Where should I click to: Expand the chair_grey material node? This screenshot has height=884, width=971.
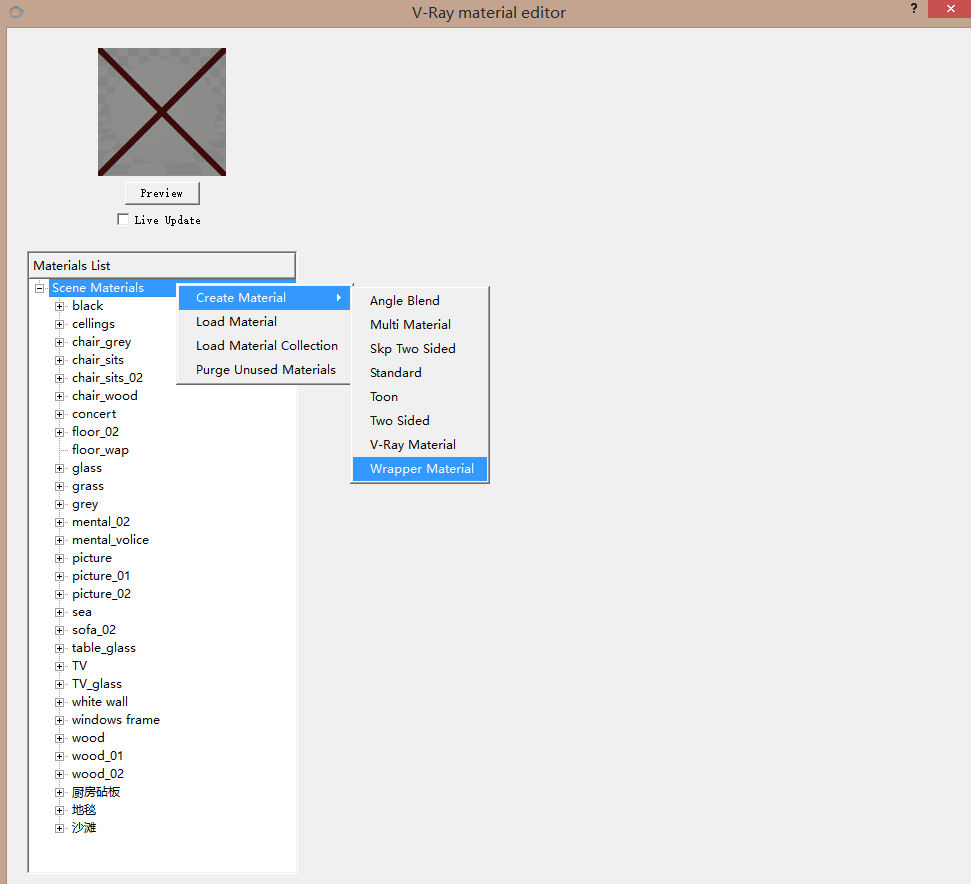[59, 342]
